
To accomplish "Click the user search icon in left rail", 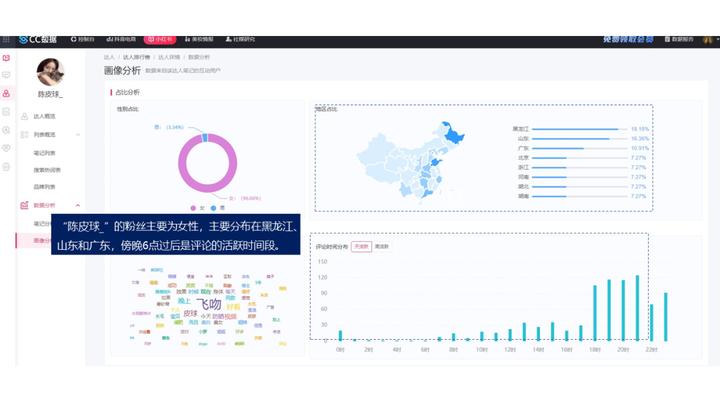I will point(6,130).
